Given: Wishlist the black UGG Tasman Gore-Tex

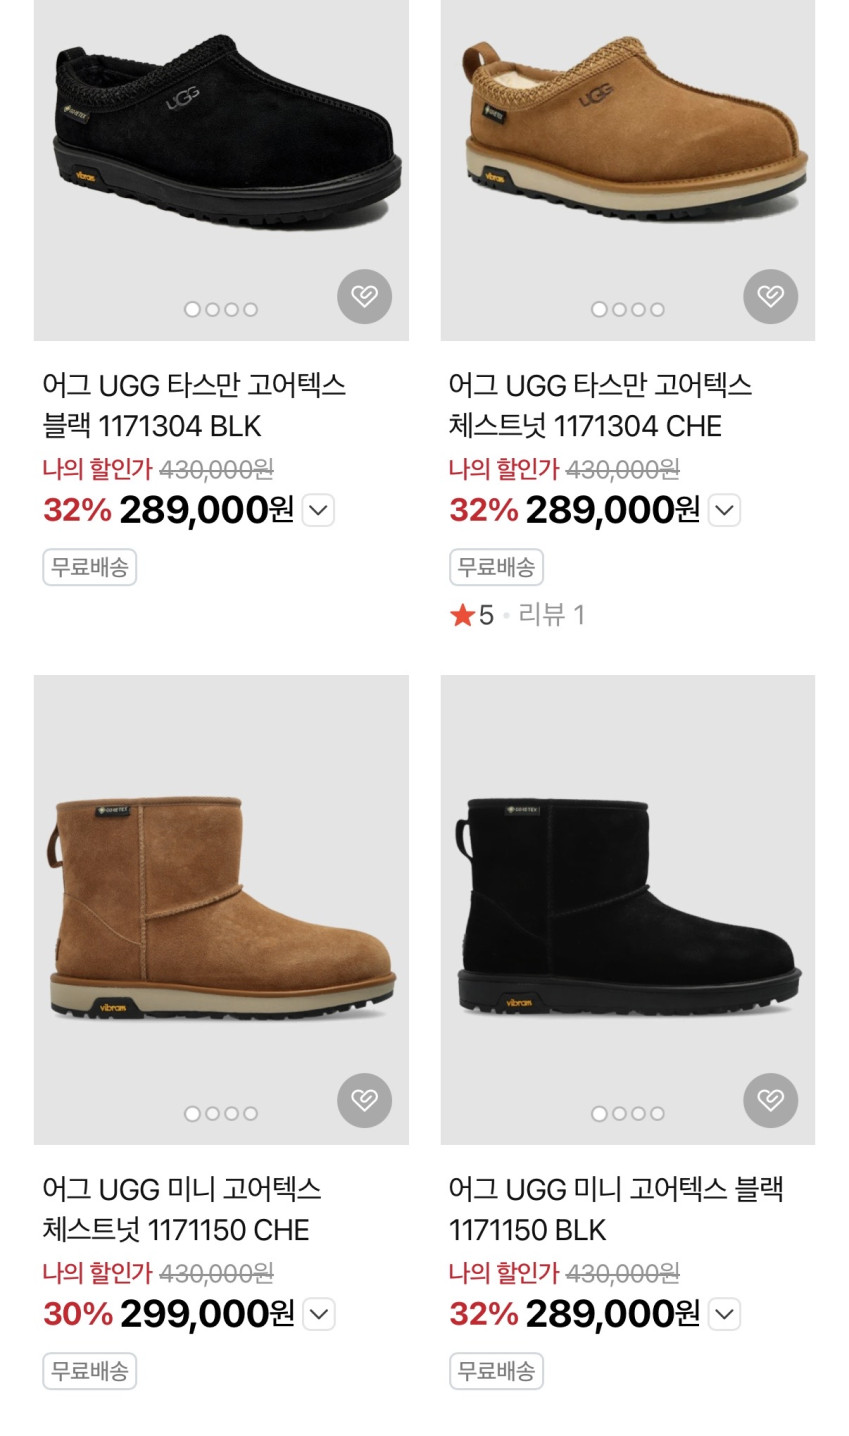Looking at the screenshot, I should tap(364, 296).
